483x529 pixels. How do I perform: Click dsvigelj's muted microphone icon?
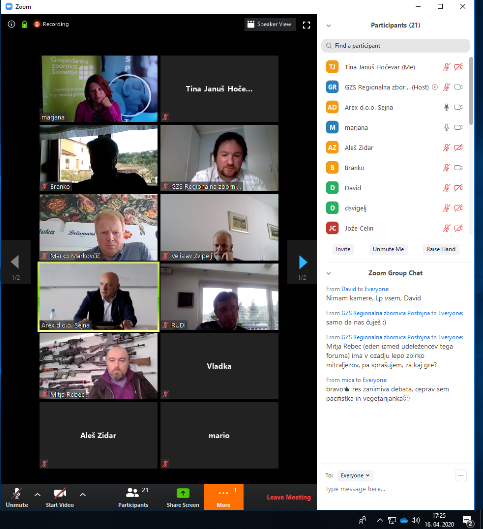tap(446, 208)
